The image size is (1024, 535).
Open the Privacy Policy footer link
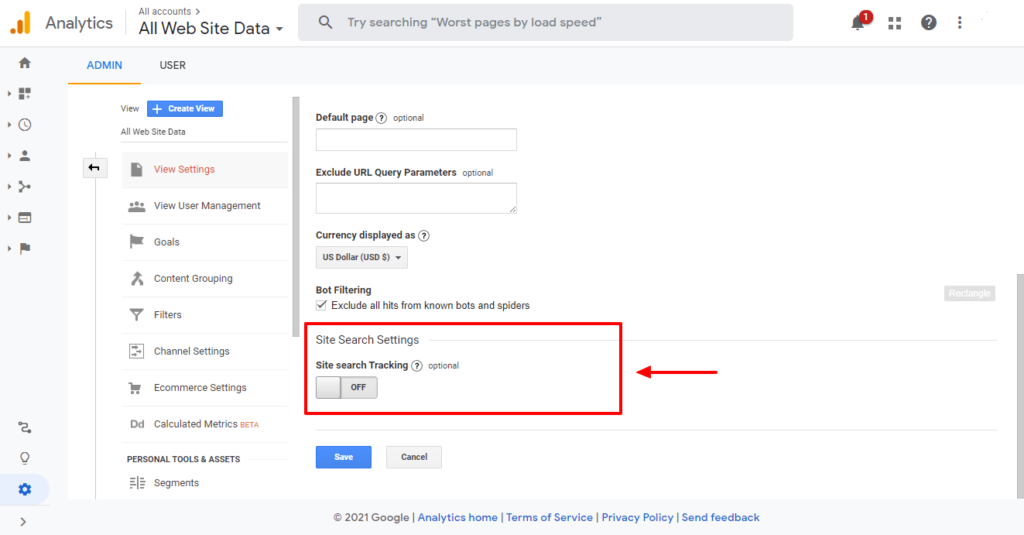[x=637, y=518]
